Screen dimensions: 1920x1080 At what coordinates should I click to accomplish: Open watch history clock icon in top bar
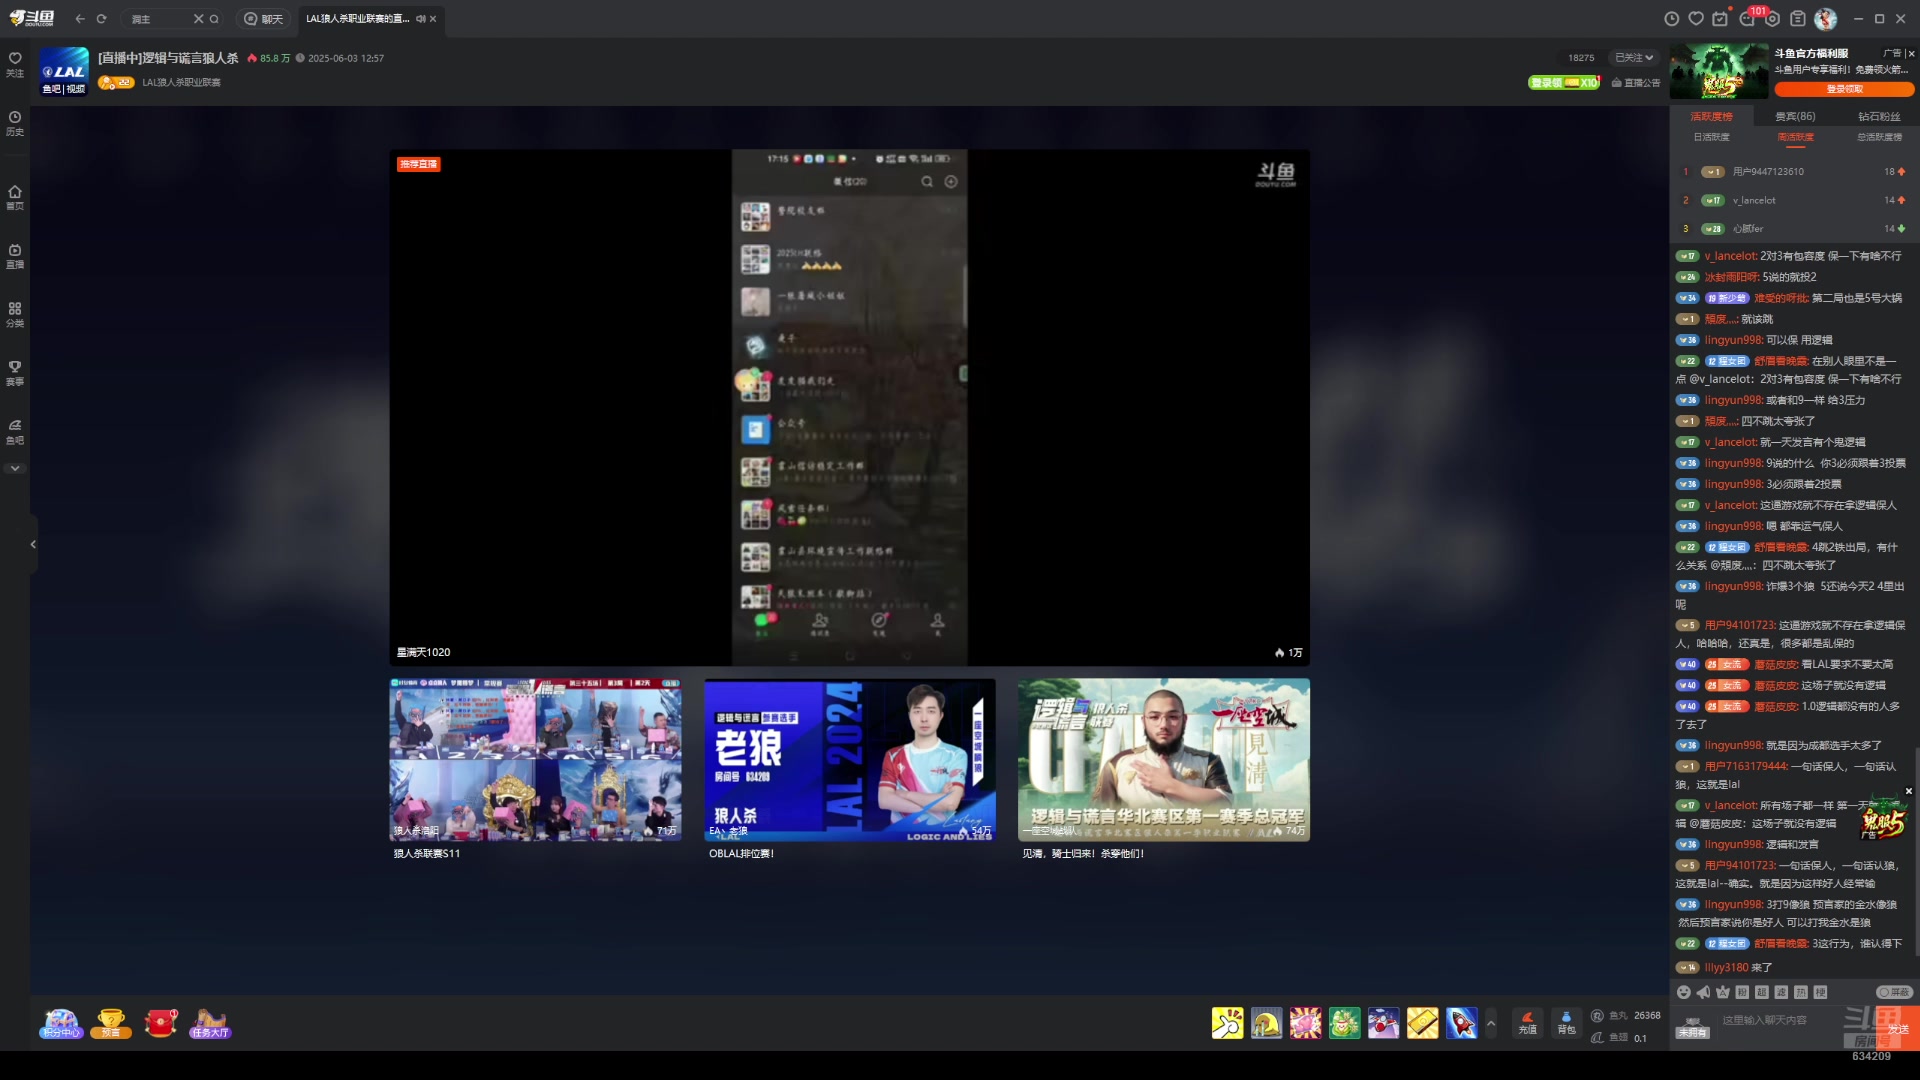point(1671,19)
